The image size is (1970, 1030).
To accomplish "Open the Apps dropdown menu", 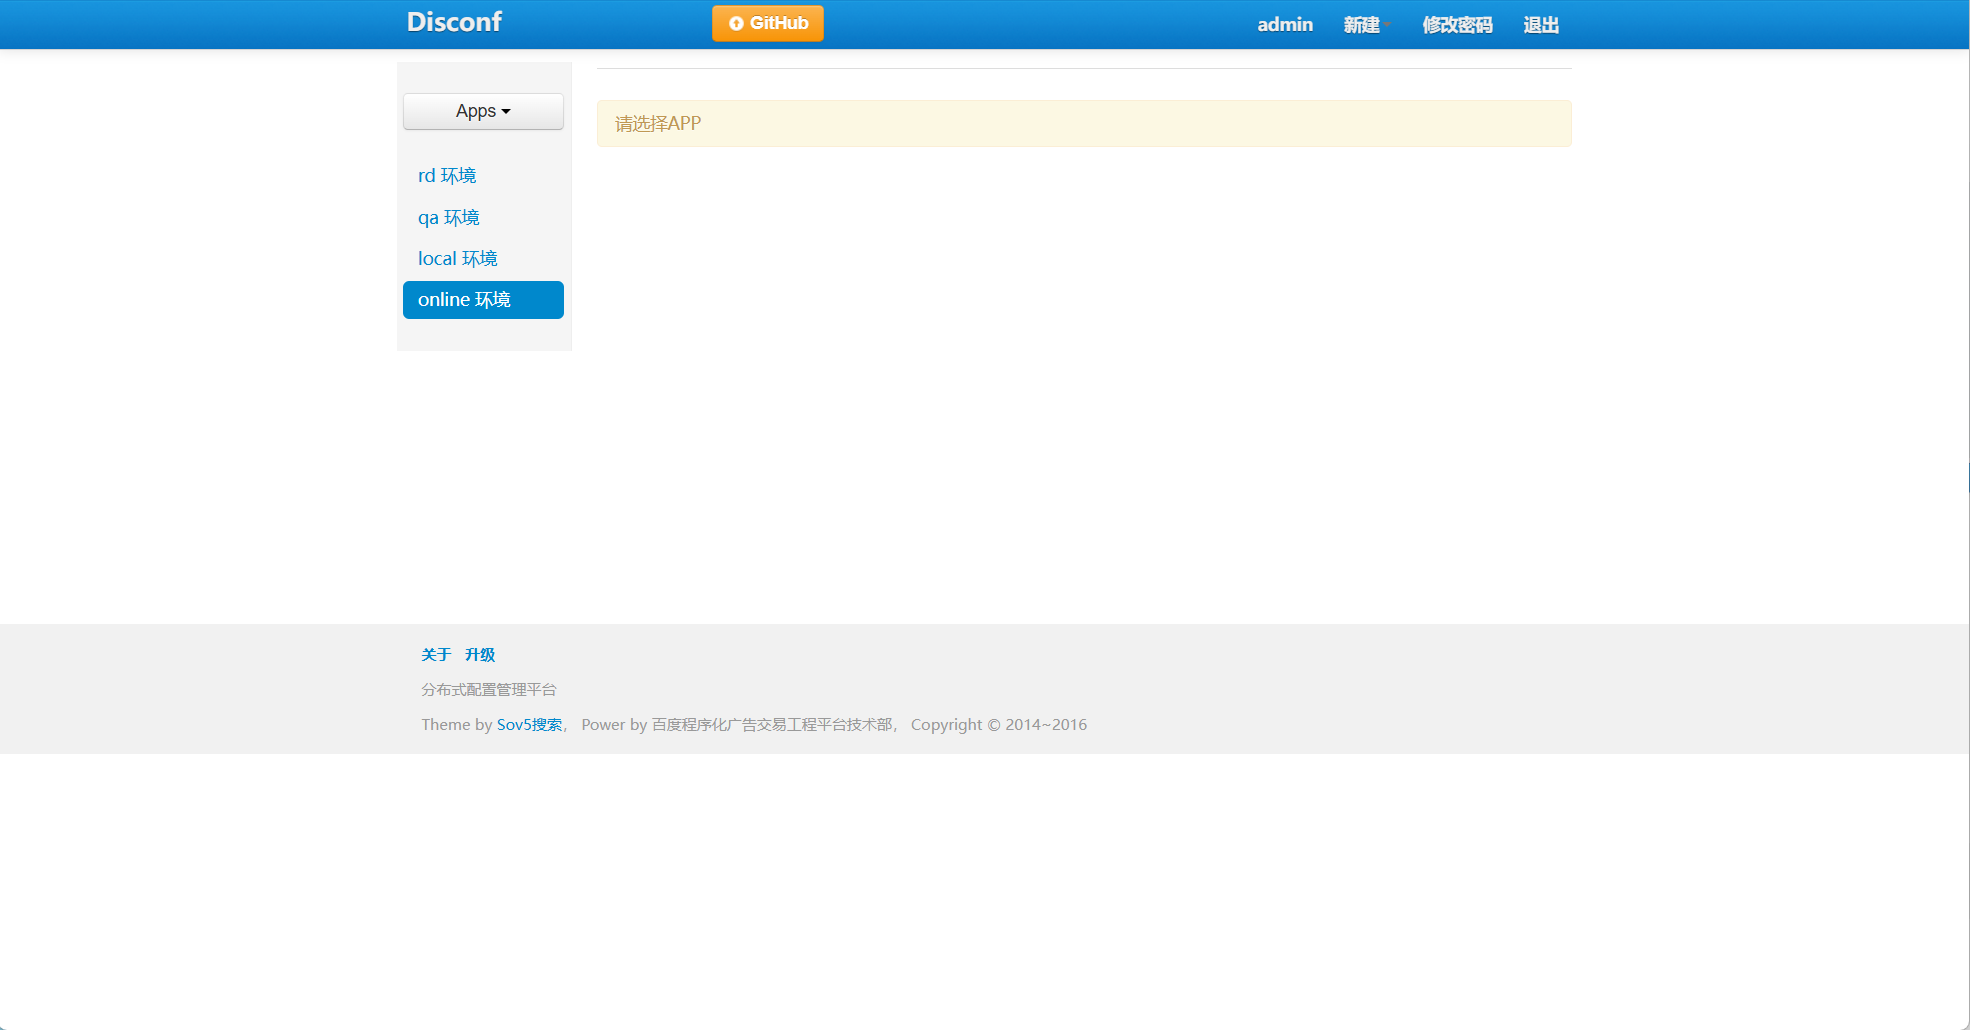I will click(483, 111).
